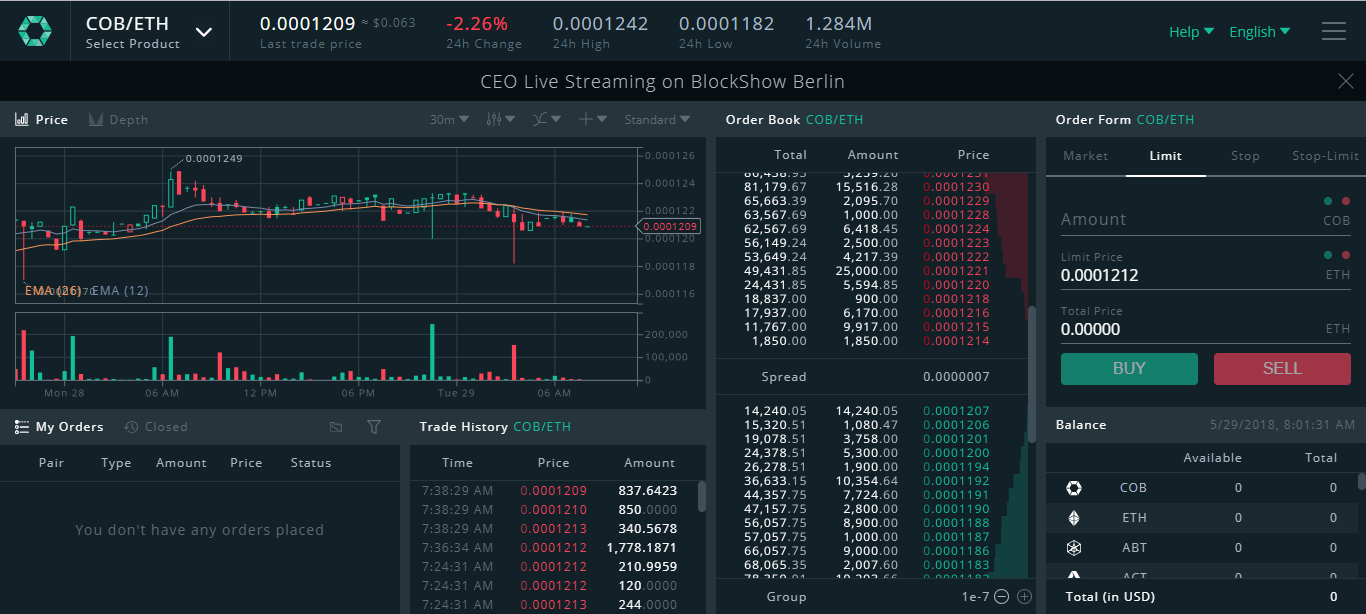The image size is (1366, 614).
Task: Click the Price bar-chart icon
Action: [x=21, y=119]
